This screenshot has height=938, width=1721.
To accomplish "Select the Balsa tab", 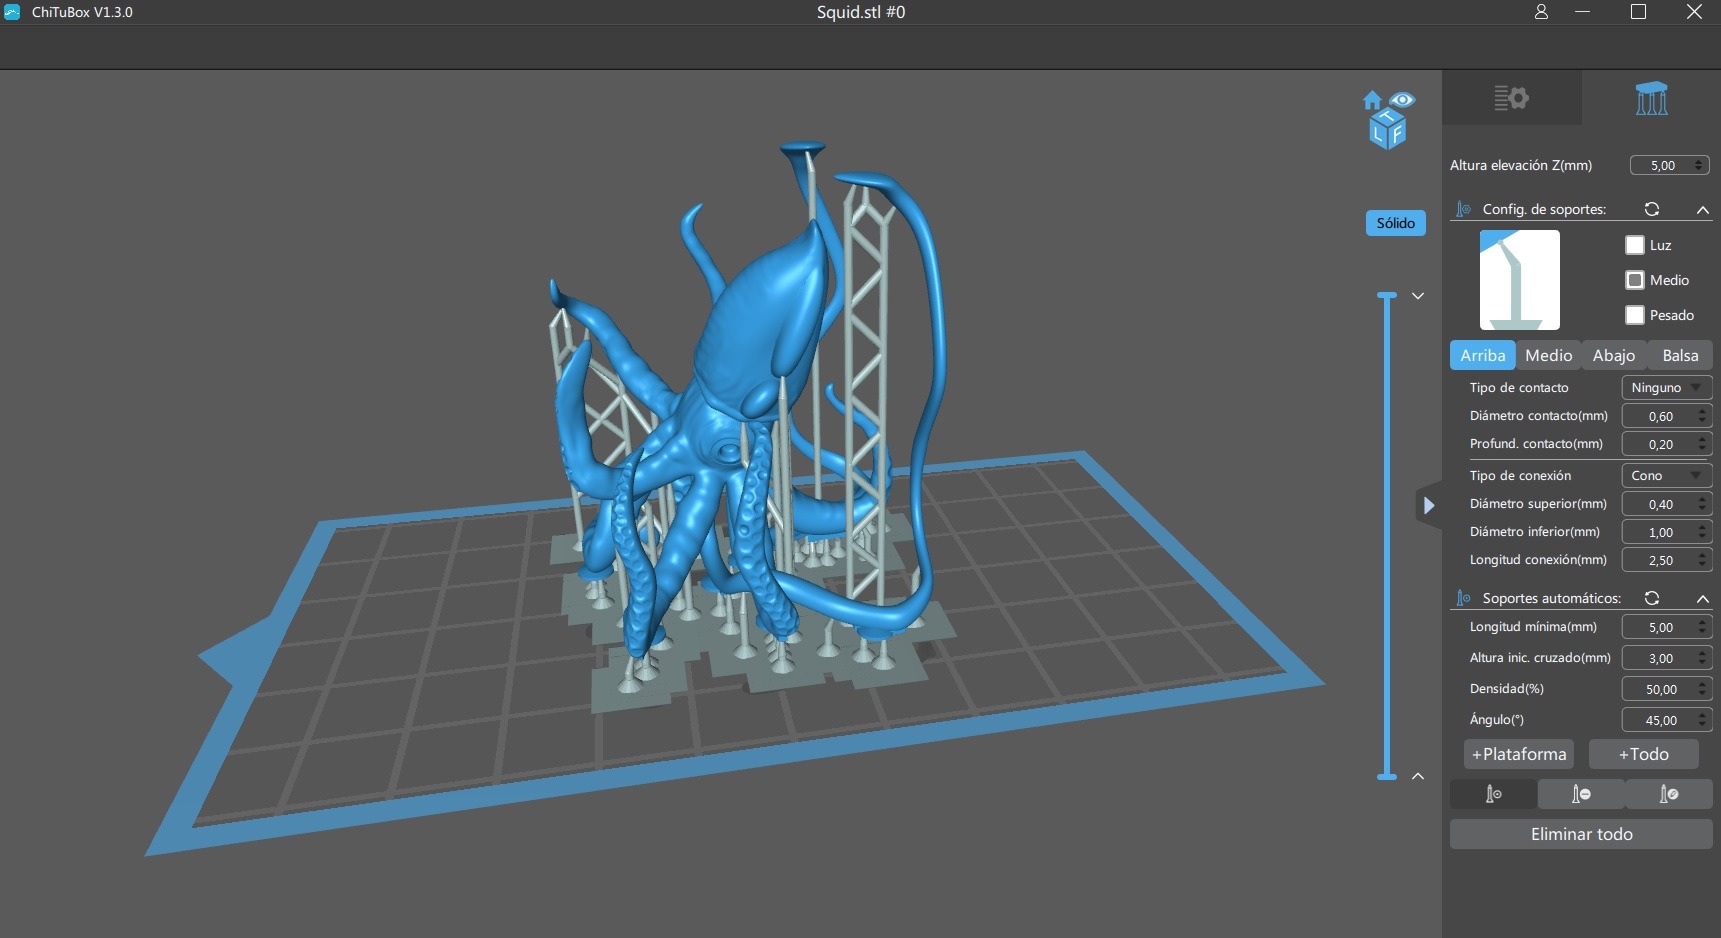I will (x=1680, y=356).
